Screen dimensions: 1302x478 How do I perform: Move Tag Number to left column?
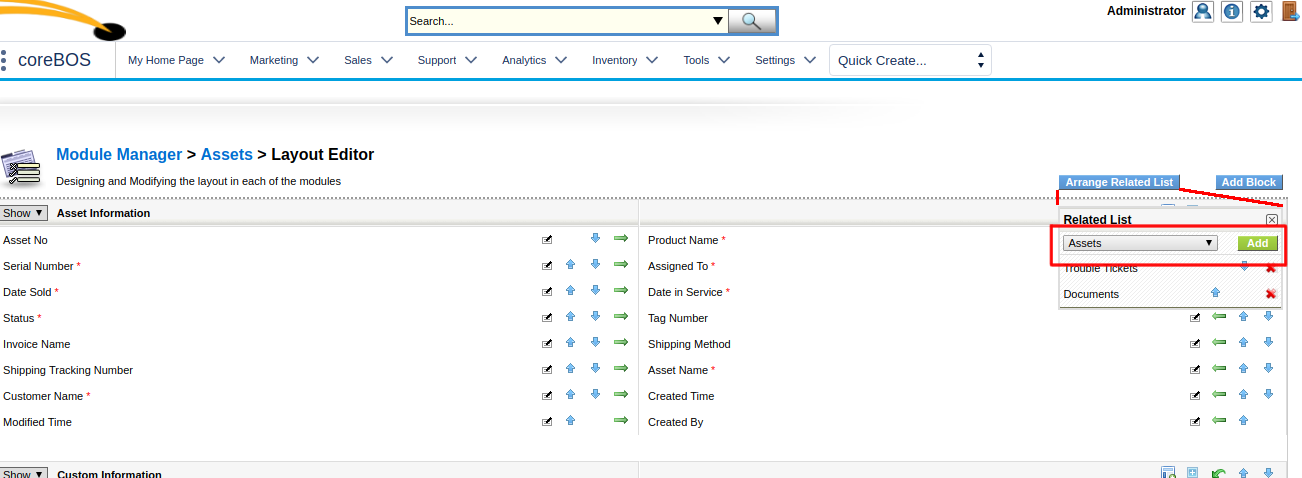1219,316
